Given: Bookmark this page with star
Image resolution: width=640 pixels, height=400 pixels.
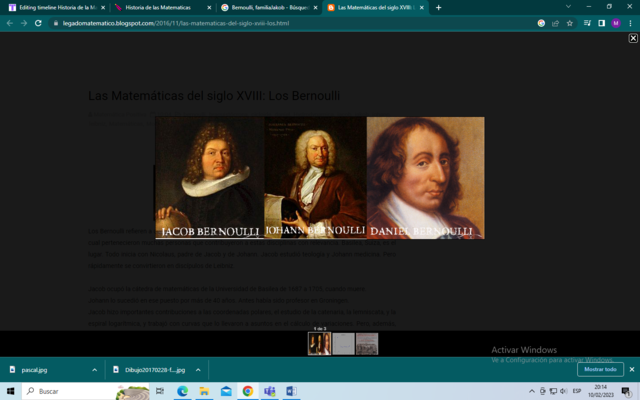Looking at the screenshot, I should coord(570,23).
